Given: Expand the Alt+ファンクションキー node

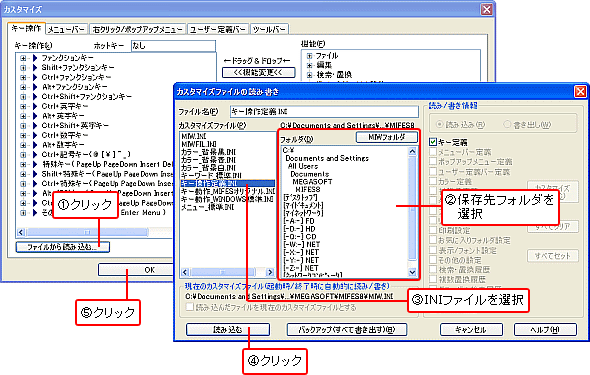Looking at the screenshot, I should (x=23, y=87).
